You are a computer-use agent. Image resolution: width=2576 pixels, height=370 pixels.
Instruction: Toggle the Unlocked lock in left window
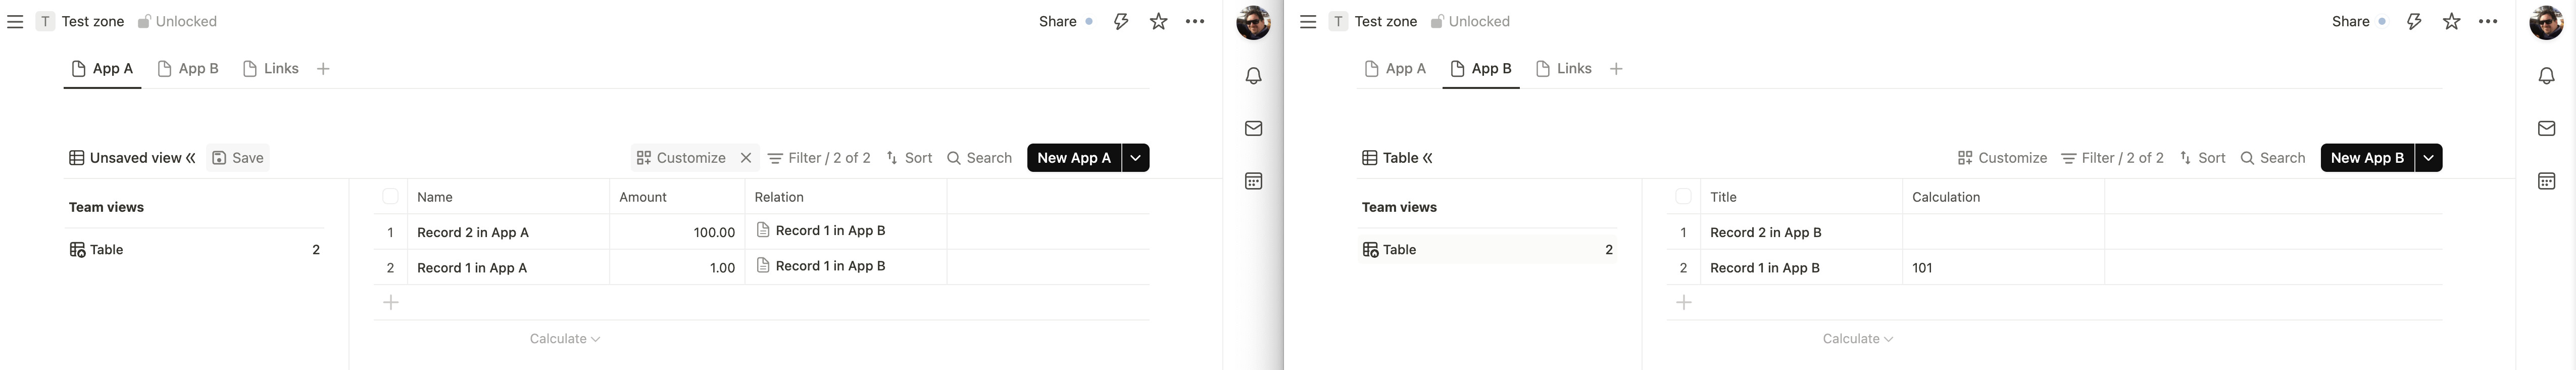pyautogui.click(x=177, y=21)
